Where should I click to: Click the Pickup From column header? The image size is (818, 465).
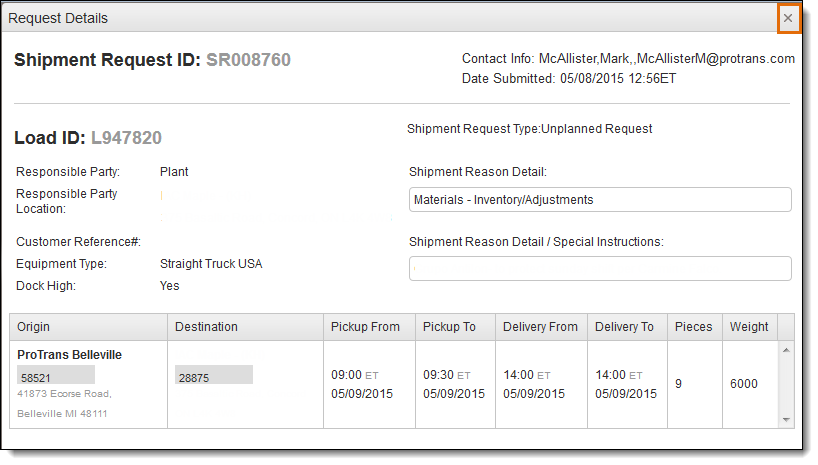pyautogui.click(x=369, y=327)
